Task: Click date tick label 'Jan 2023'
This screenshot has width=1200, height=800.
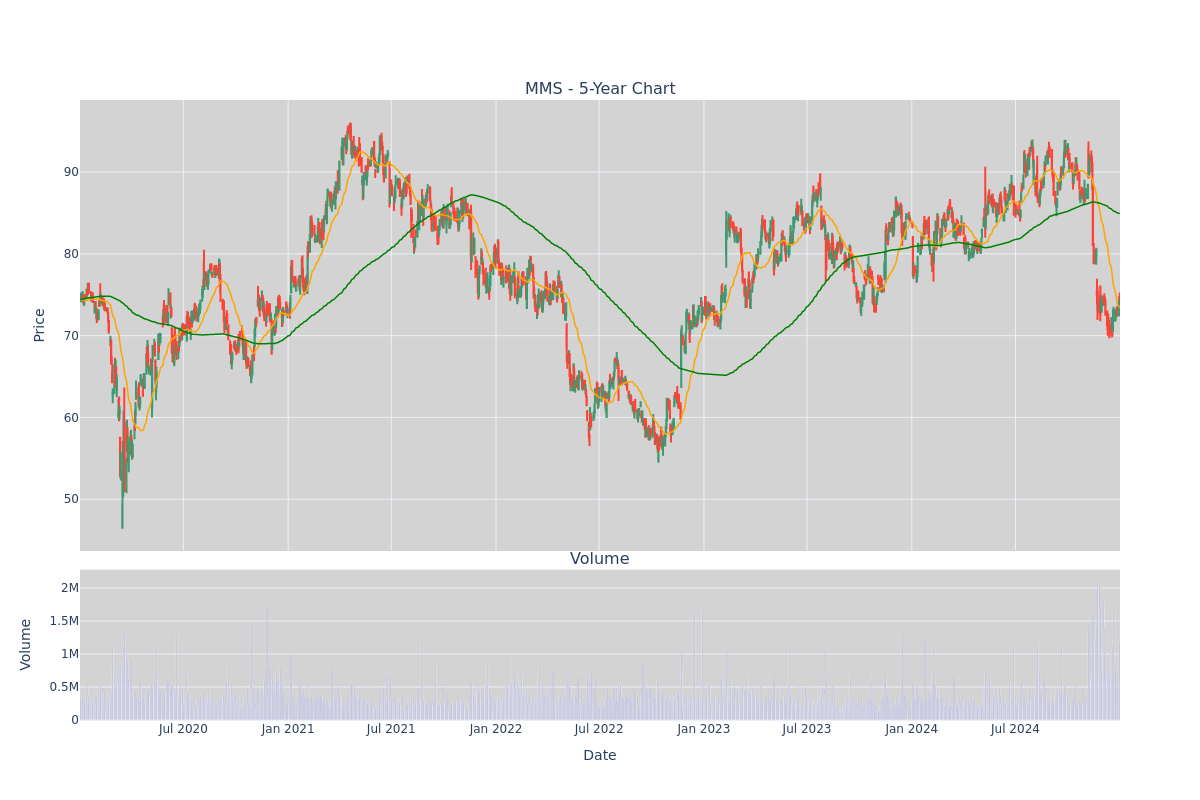Action: pyautogui.click(x=704, y=729)
